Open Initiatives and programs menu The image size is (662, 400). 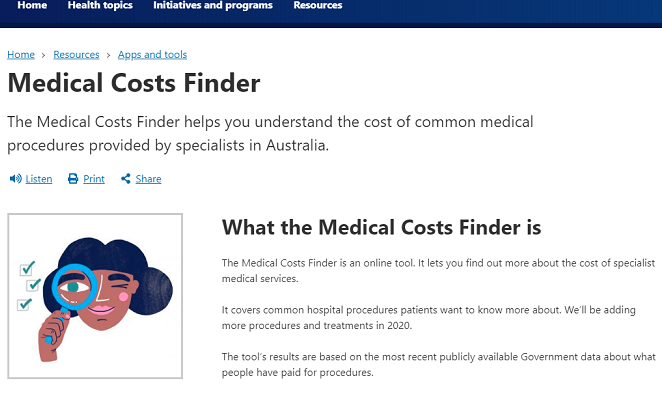[213, 5]
